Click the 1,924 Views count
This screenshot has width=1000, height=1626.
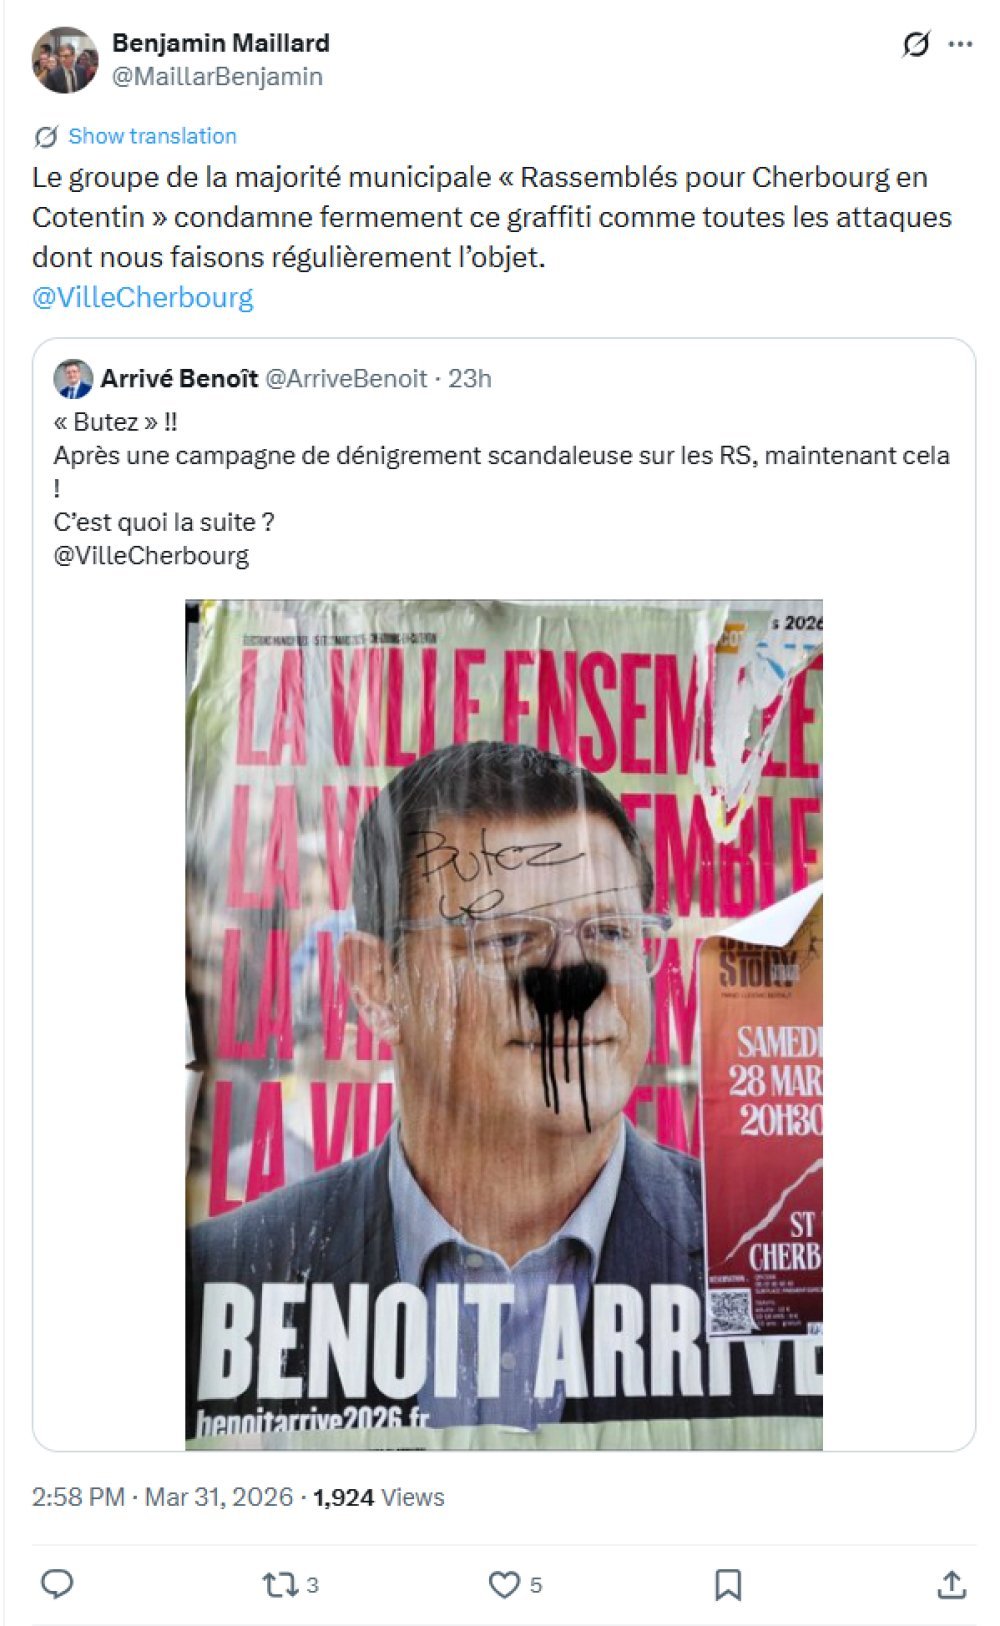coord(378,1497)
